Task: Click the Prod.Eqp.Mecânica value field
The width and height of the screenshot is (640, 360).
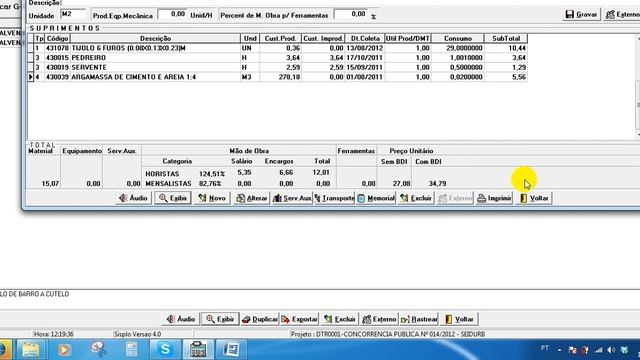Action: (172, 14)
